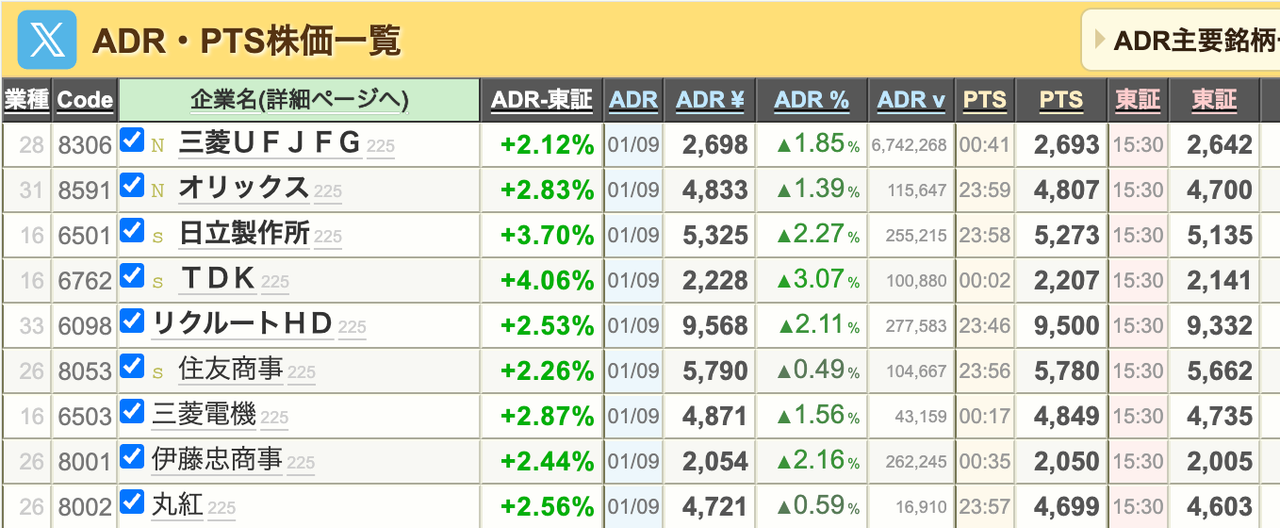This screenshot has width=1280, height=528.
Task: Uncheck the 三菱UFJFG checkbox
Action: [131, 140]
